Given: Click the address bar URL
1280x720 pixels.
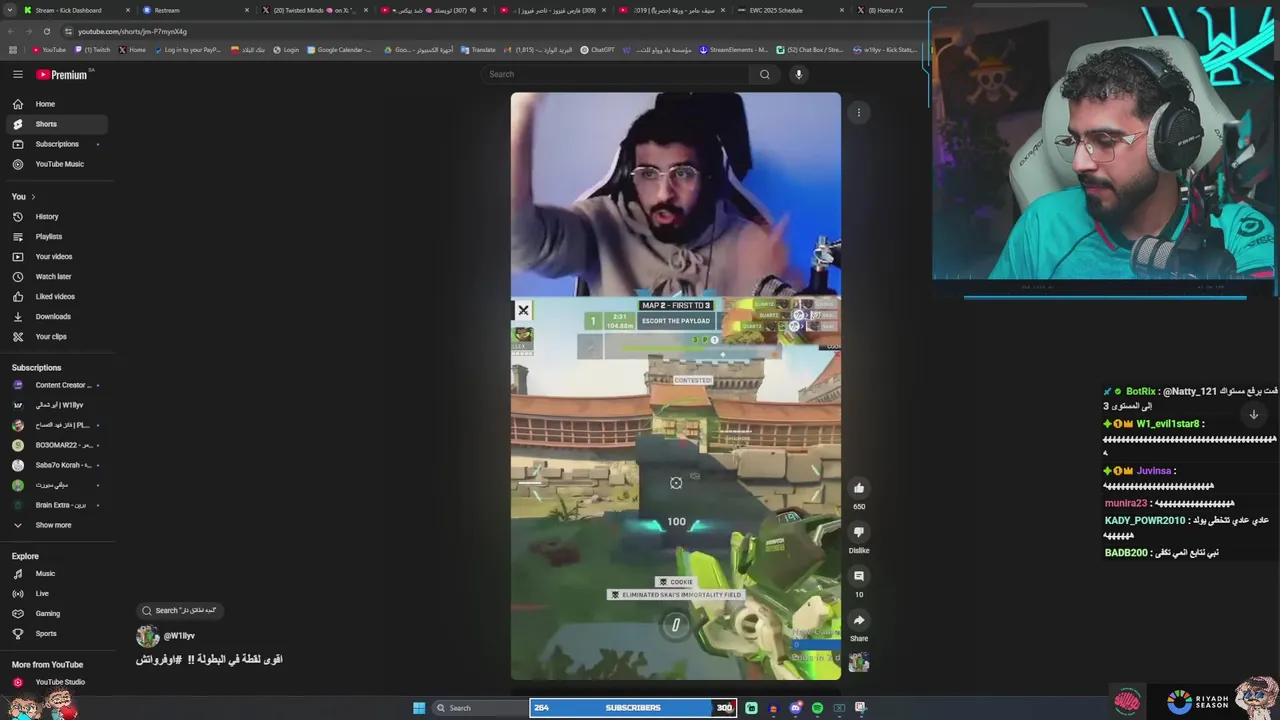Looking at the screenshot, I should [132, 31].
